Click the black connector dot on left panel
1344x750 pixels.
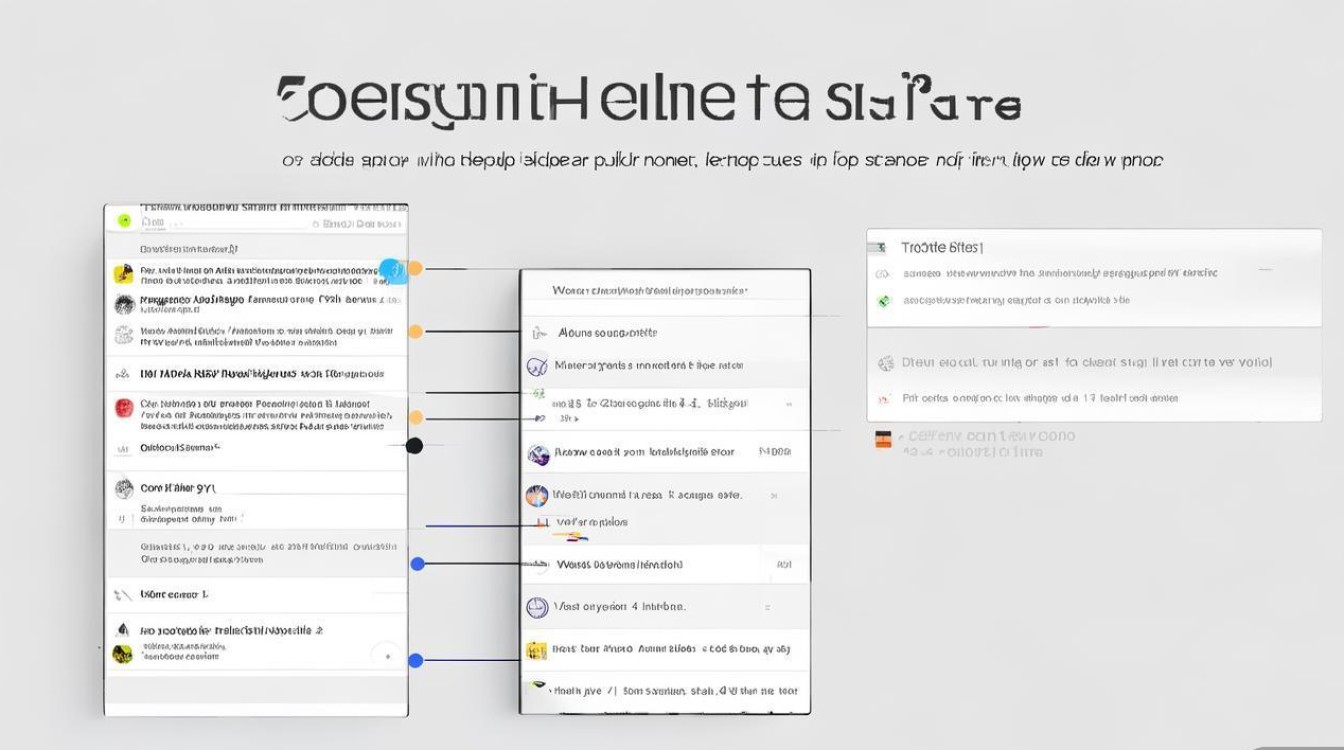[x=414, y=446]
